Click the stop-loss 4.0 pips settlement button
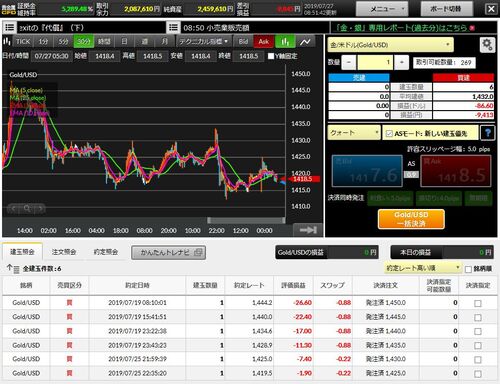This screenshot has width=500, height=384. pyautogui.click(x=439, y=198)
